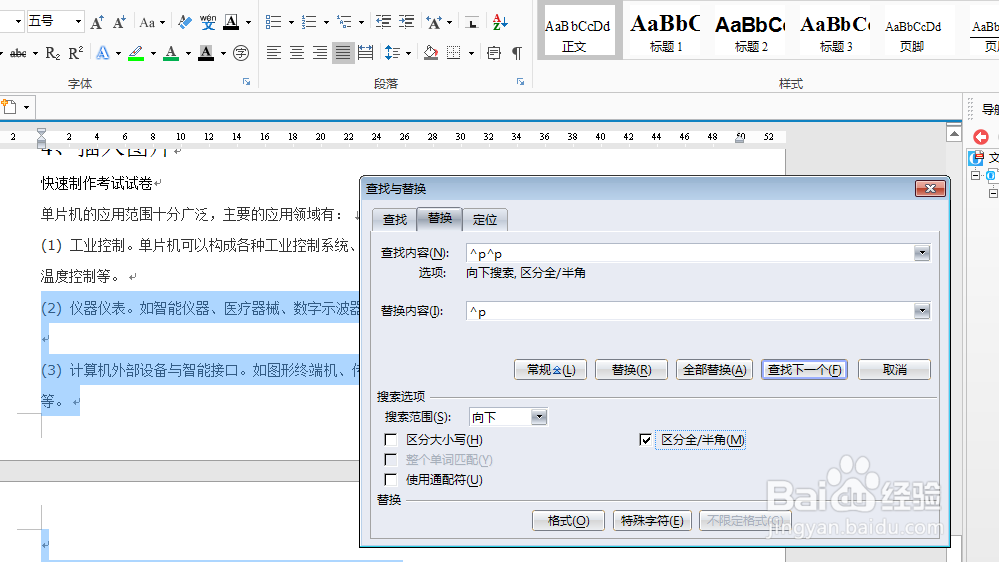Toggle show paragraph marks (¶)
999x562 pixels.
tap(517, 53)
